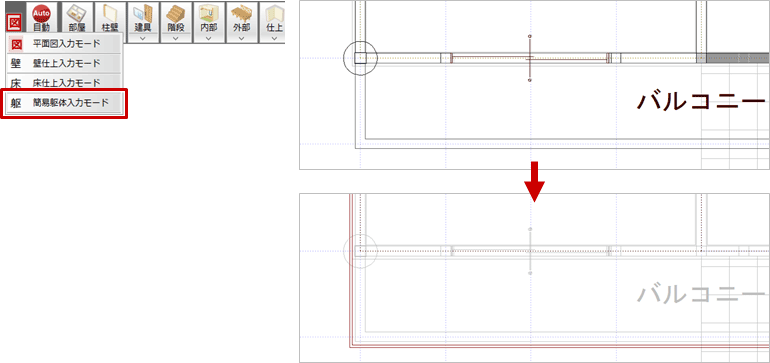Choose 床仕上入力モード from the menu
Viewport: 770px width, 363px height.
(x=64, y=82)
